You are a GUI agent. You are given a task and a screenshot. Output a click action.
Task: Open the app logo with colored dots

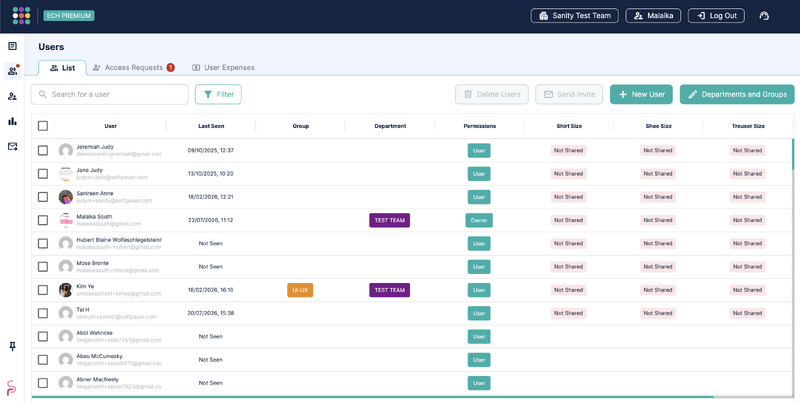click(x=21, y=16)
